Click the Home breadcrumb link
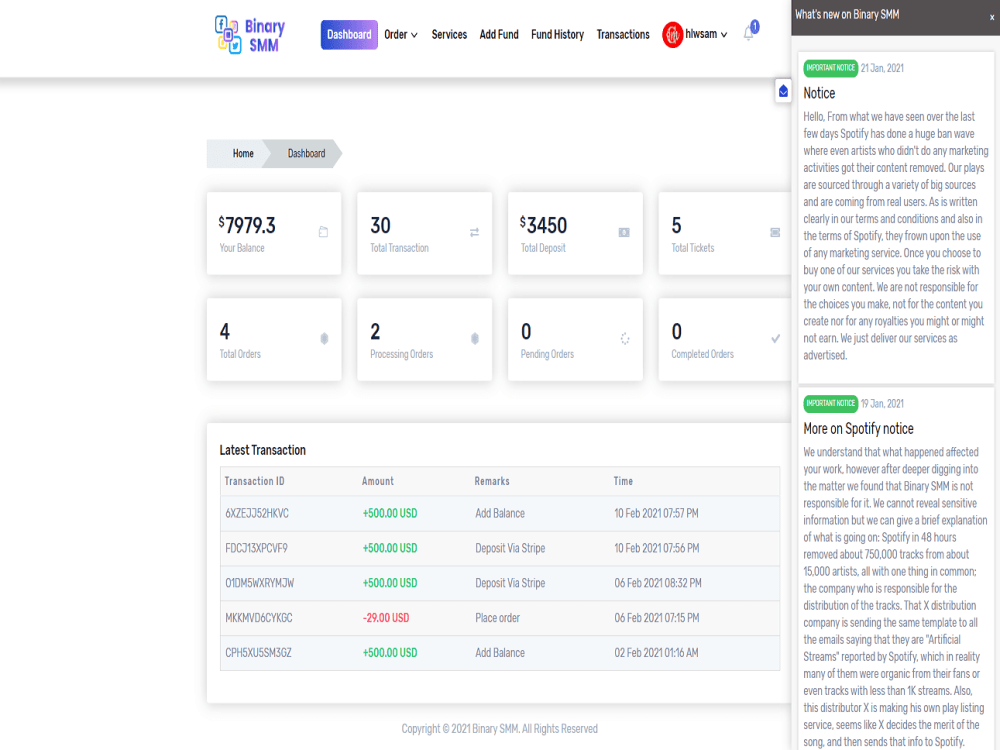 [x=243, y=153]
